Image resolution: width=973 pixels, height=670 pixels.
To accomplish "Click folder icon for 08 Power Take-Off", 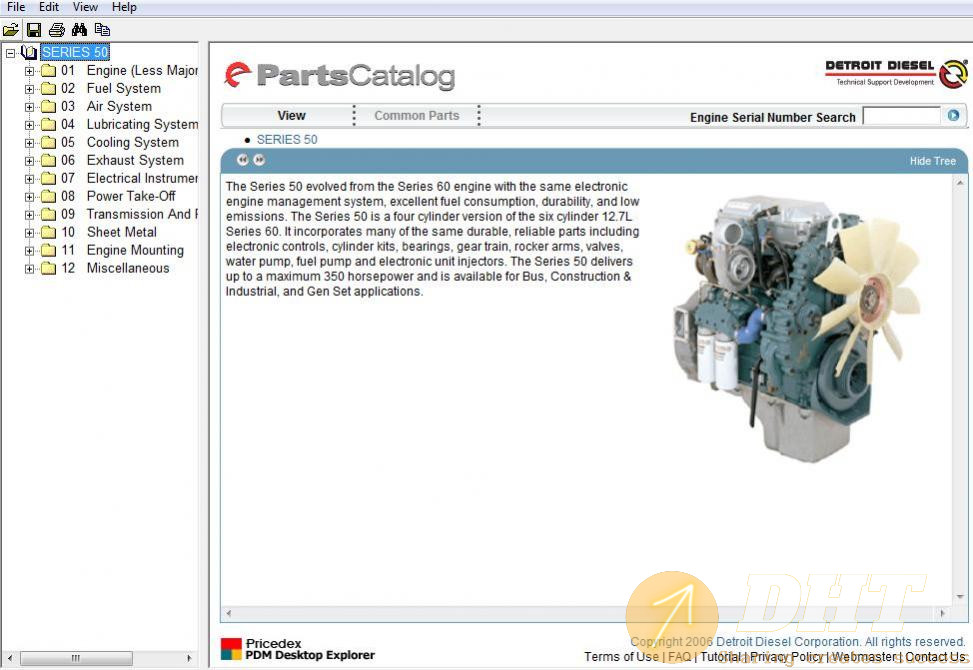I will coord(48,197).
